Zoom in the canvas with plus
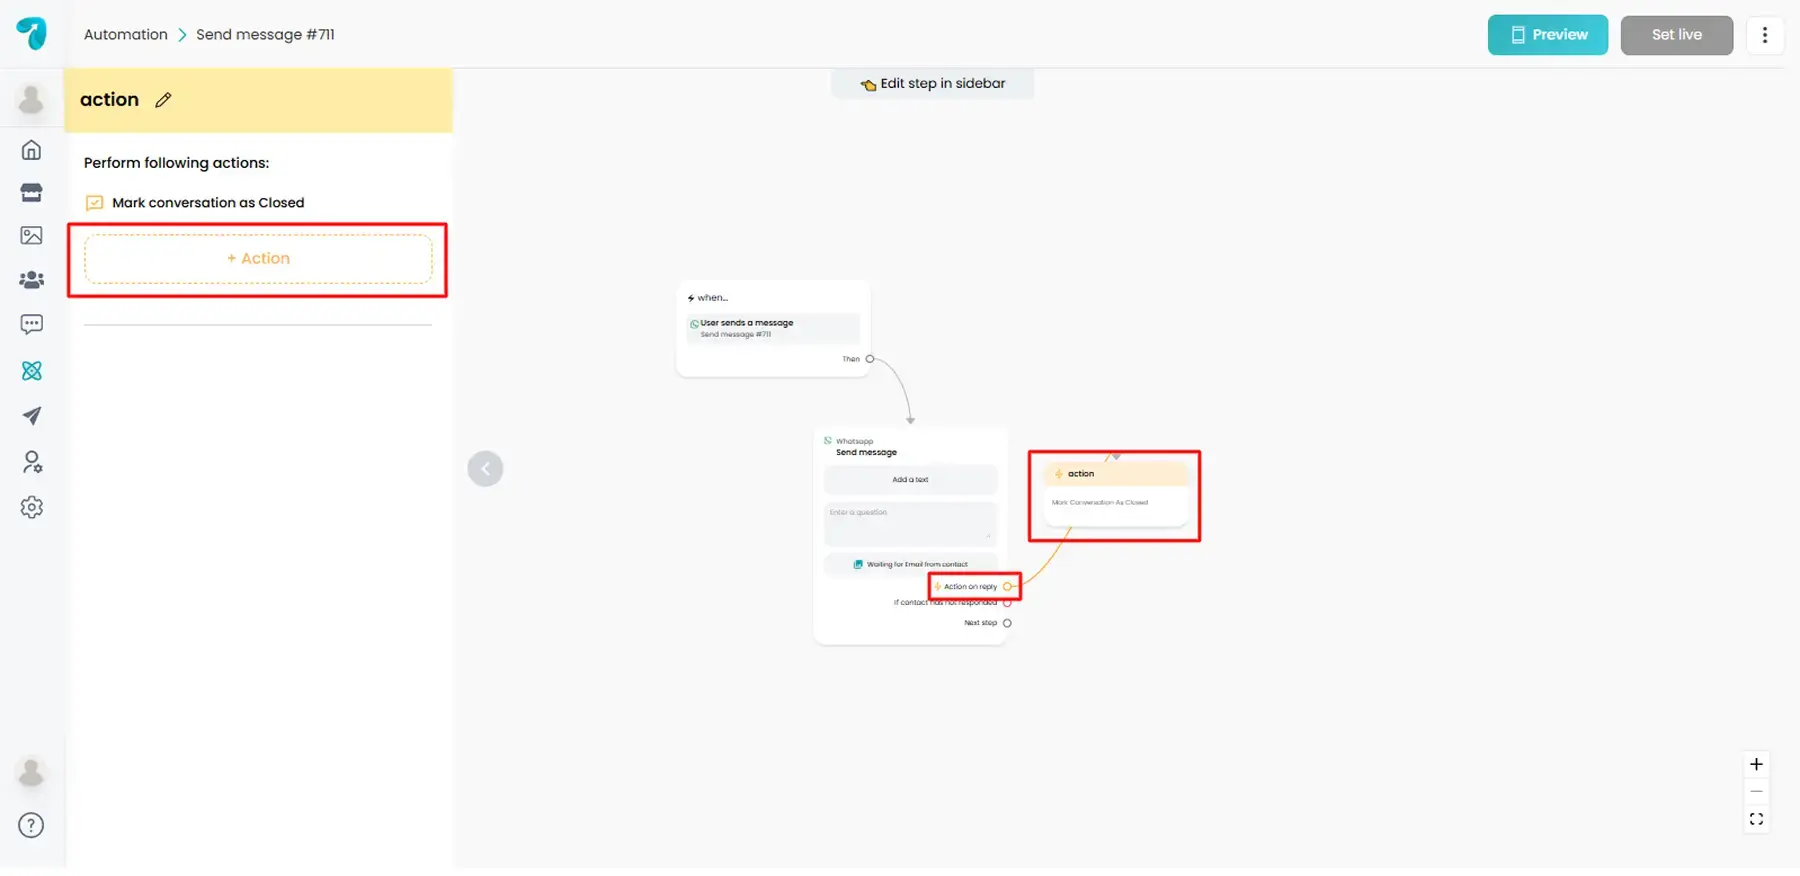The width and height of the screenshot is (1800, 876). (1756, 765)
